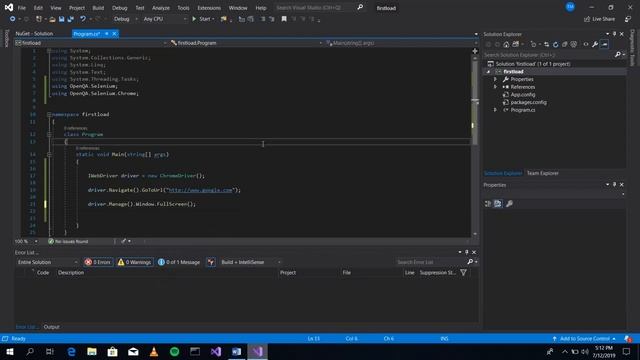Click the Collapse All icon in Solution Explorer

564,44
